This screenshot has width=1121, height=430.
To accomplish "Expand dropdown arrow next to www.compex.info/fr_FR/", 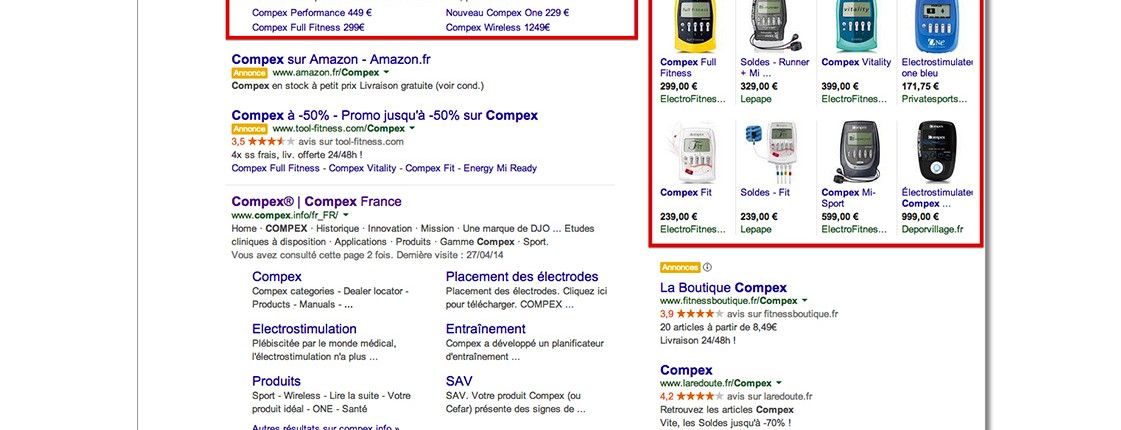I will [x=345, y=215].
